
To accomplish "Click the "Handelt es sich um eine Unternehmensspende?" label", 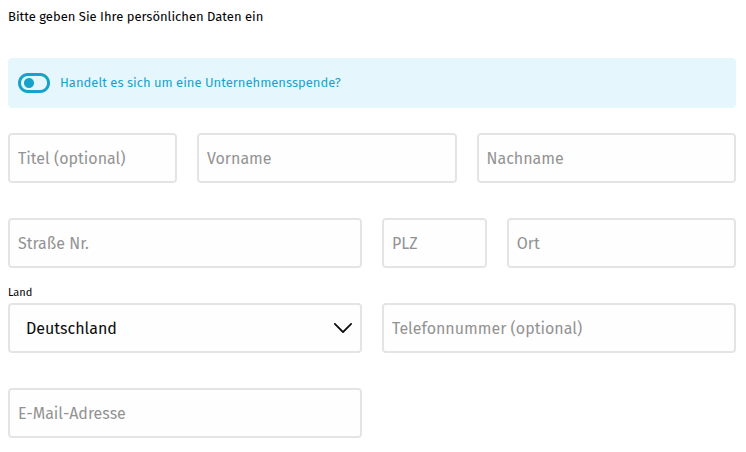I will (x=200, y=83).
